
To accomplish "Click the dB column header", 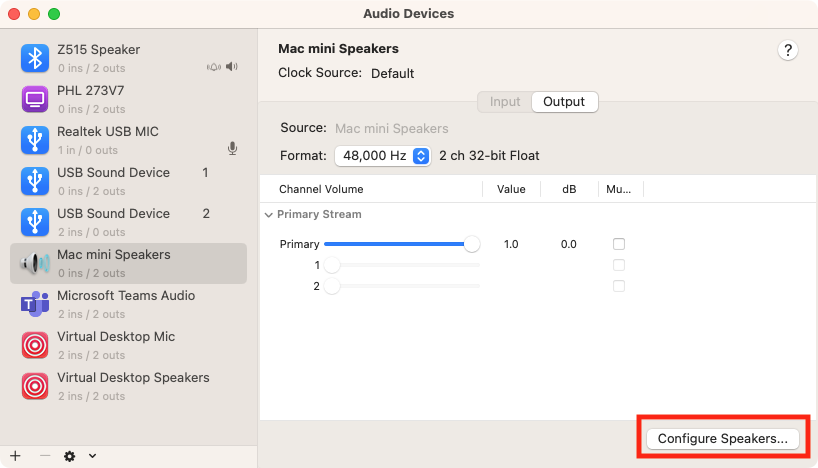I will (569, 189).
